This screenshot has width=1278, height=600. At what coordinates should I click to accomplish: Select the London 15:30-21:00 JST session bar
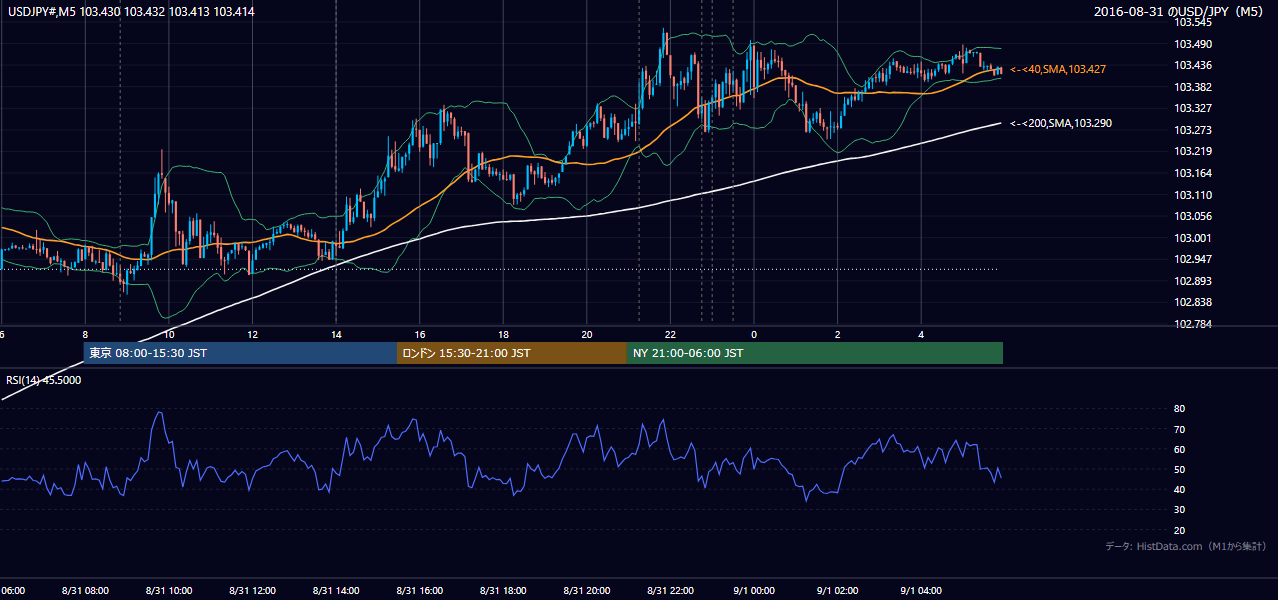(512, 353)
